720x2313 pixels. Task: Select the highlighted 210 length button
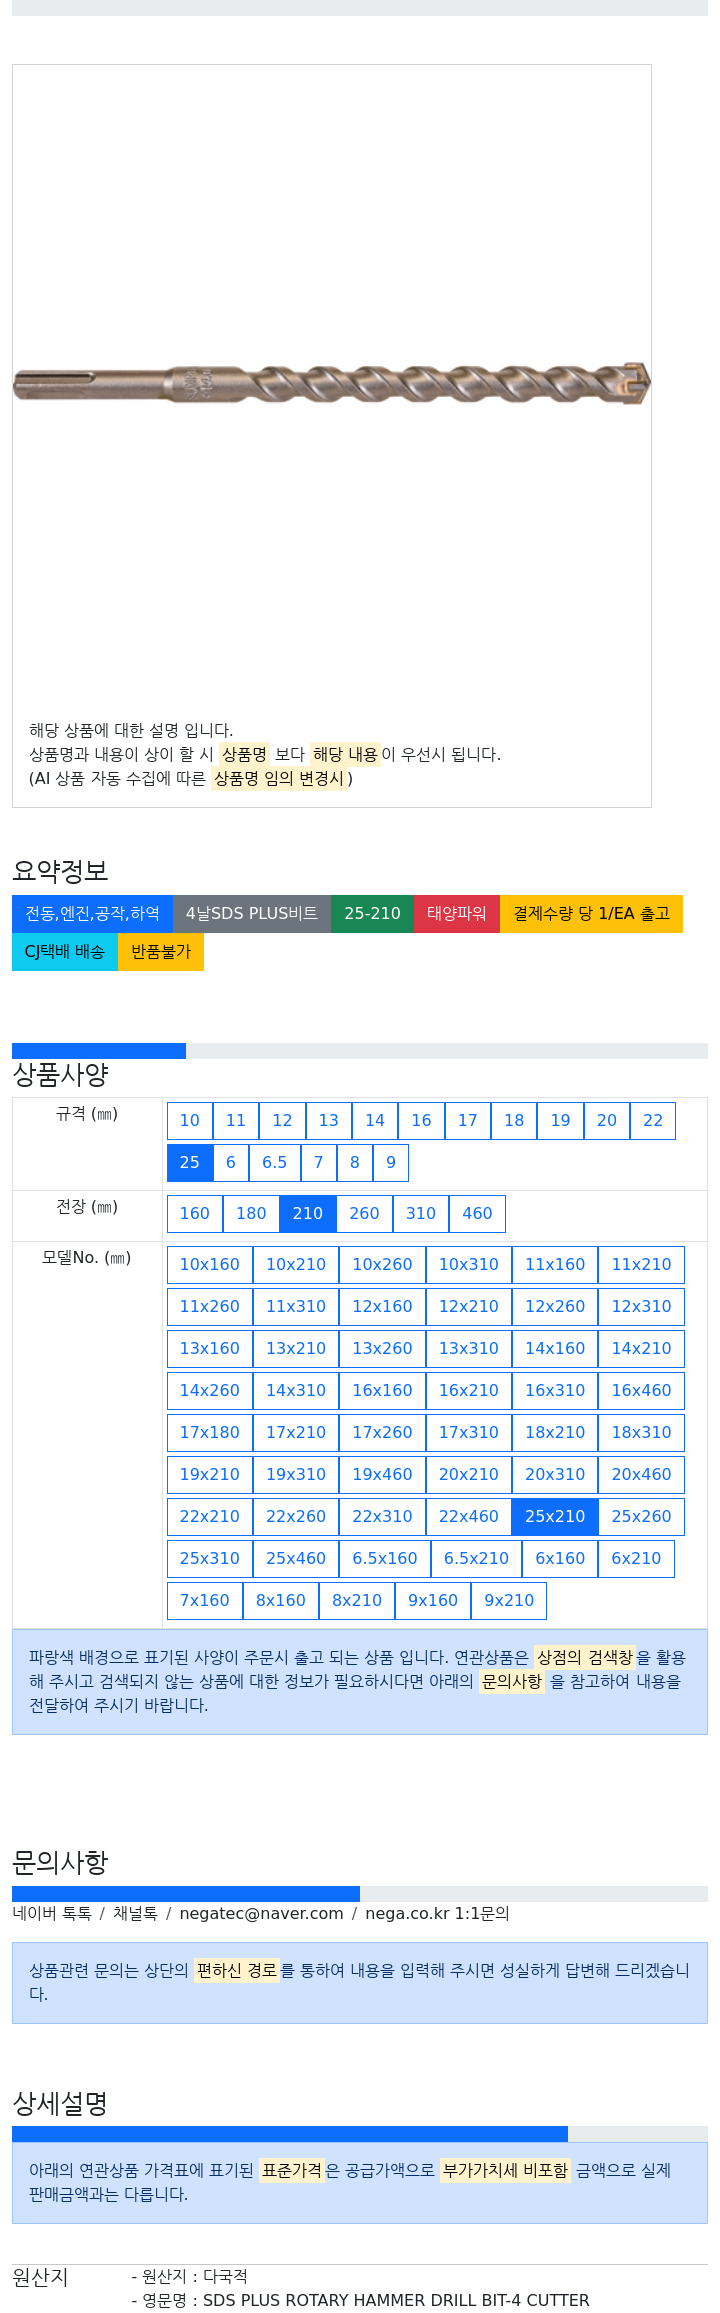[x=308, y=1214]
